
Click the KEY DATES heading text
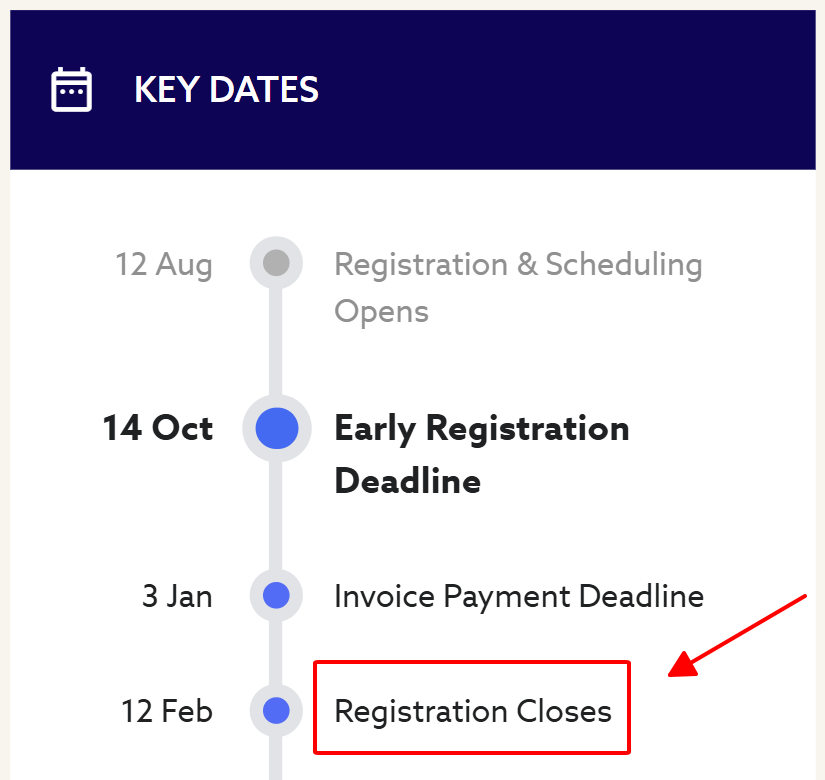pyautogui.click(x=226, y=90)
